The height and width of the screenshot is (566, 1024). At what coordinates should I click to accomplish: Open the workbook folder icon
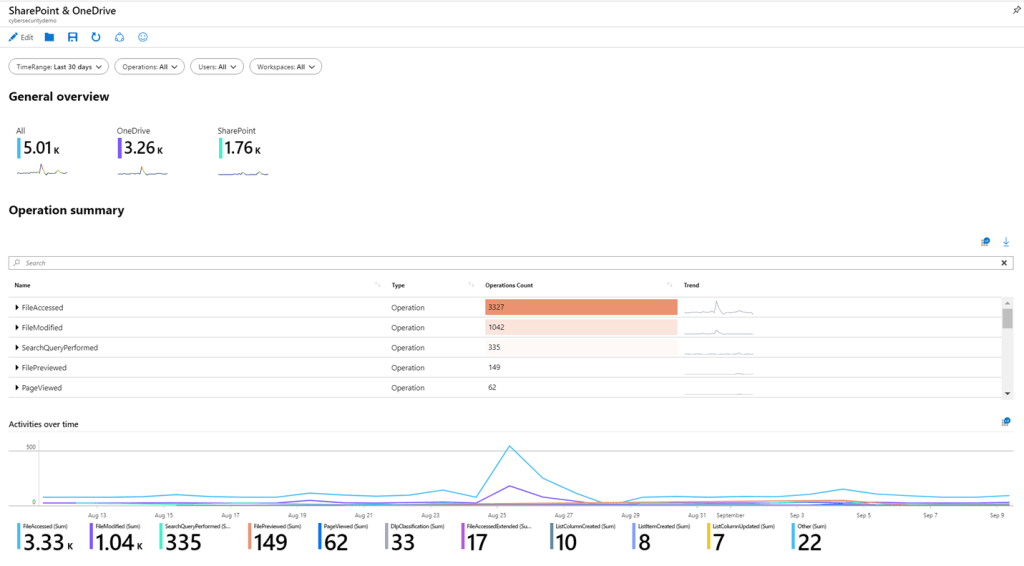pos(50,37)
